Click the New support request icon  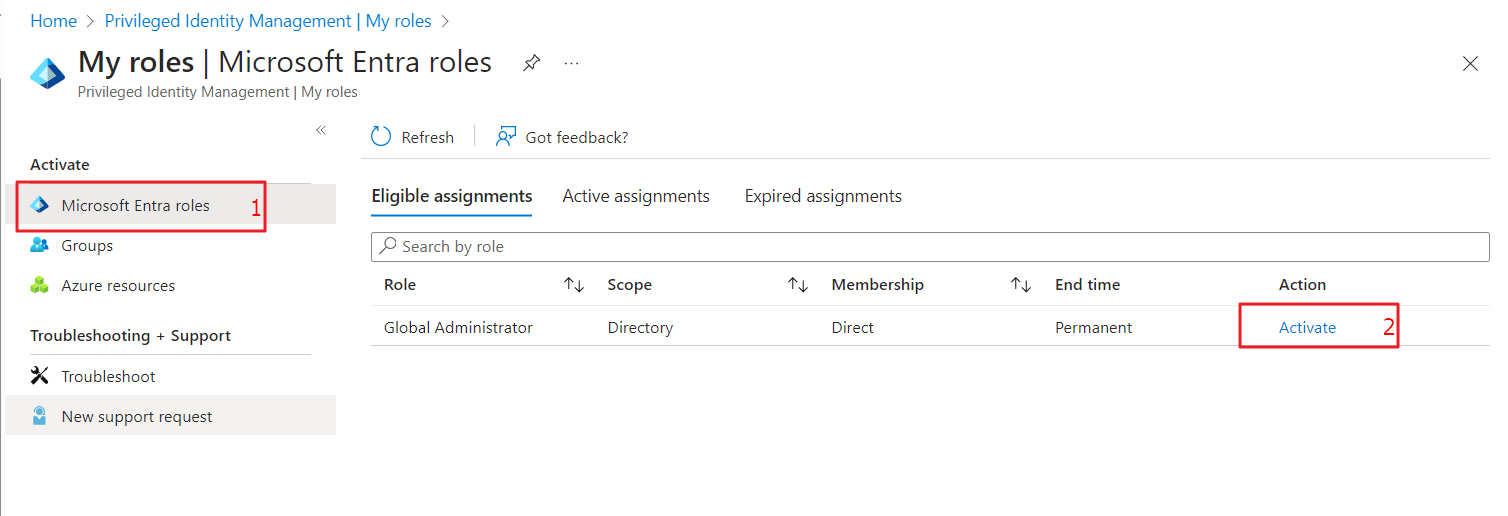tap(40, 416)
